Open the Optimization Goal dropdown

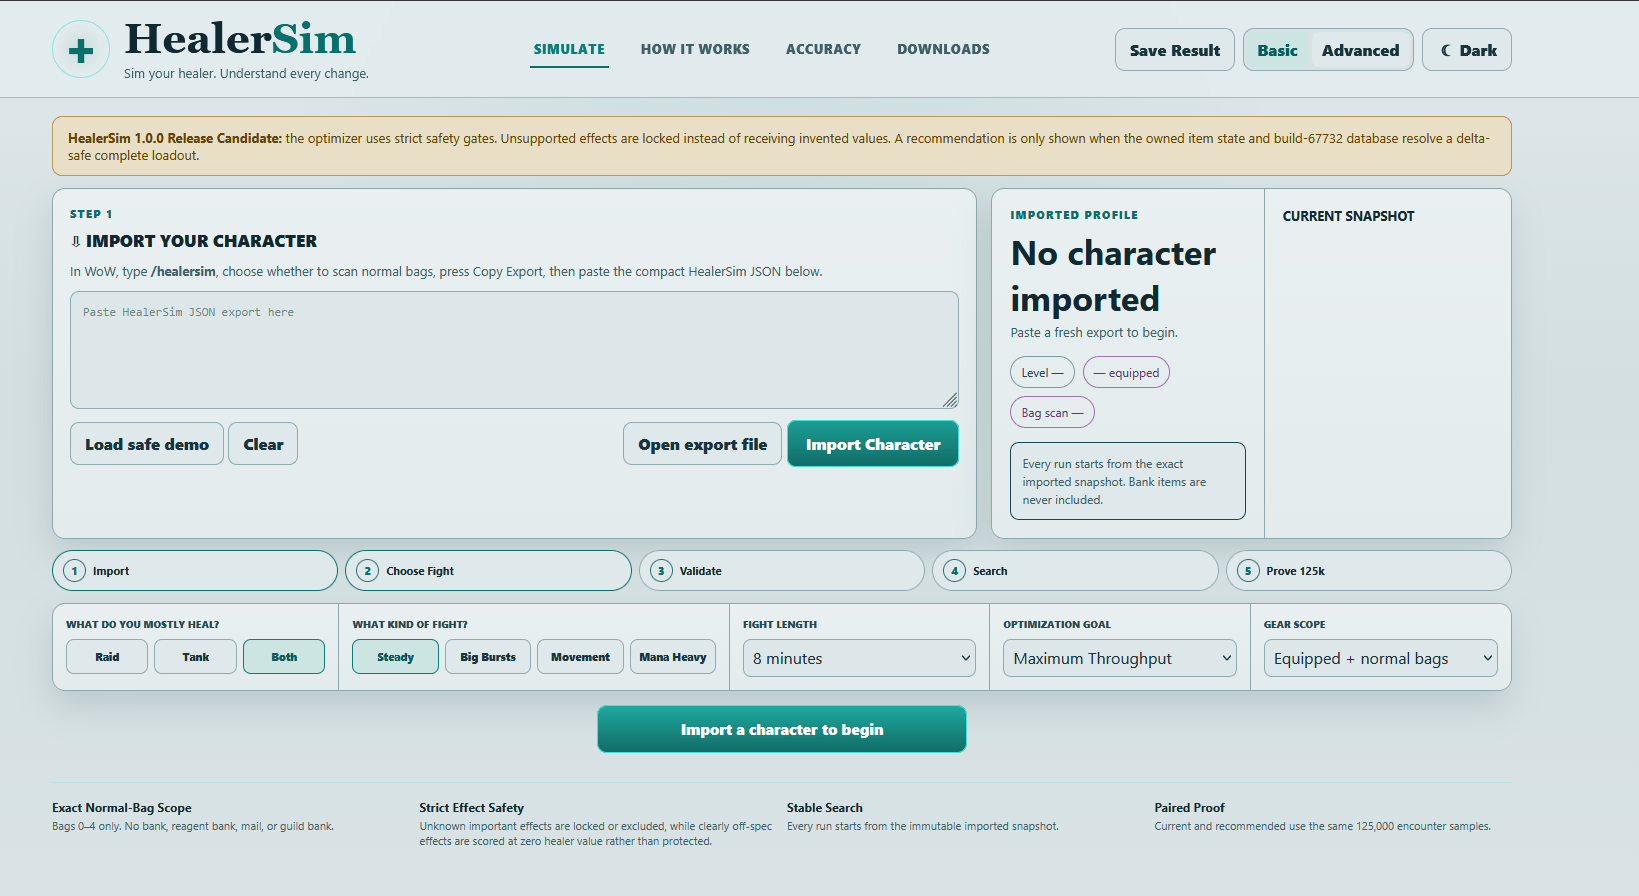pos(1120,658)
